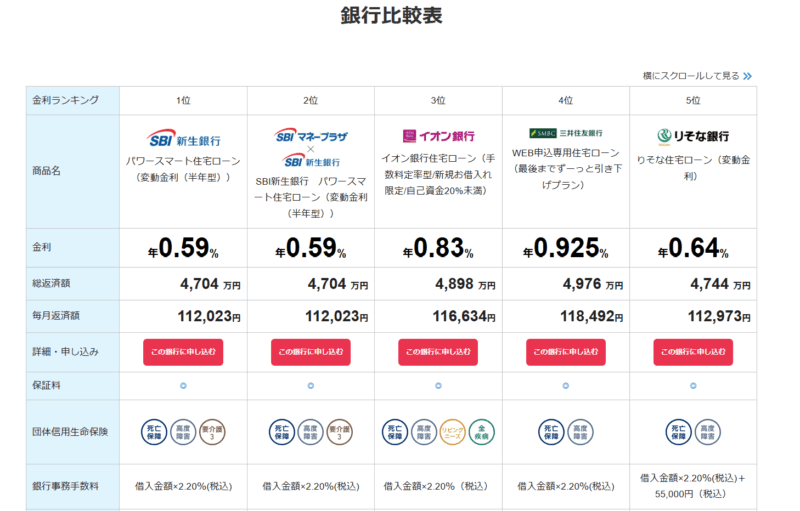Click 死亡保障 badge in りそな銀行 column
The width and height of the screenshot is (800, 511).
click(679, 431)
